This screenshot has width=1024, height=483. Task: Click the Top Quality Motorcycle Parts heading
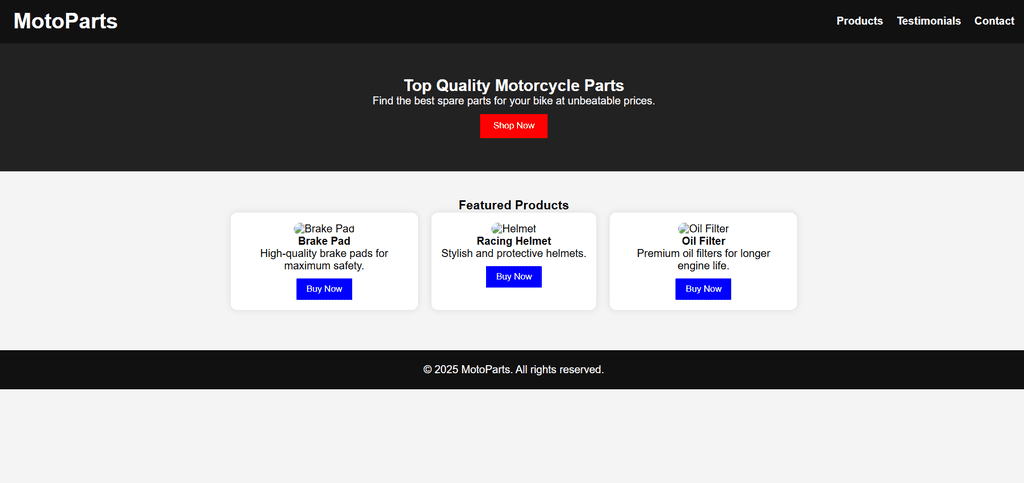tap(513, 86)
